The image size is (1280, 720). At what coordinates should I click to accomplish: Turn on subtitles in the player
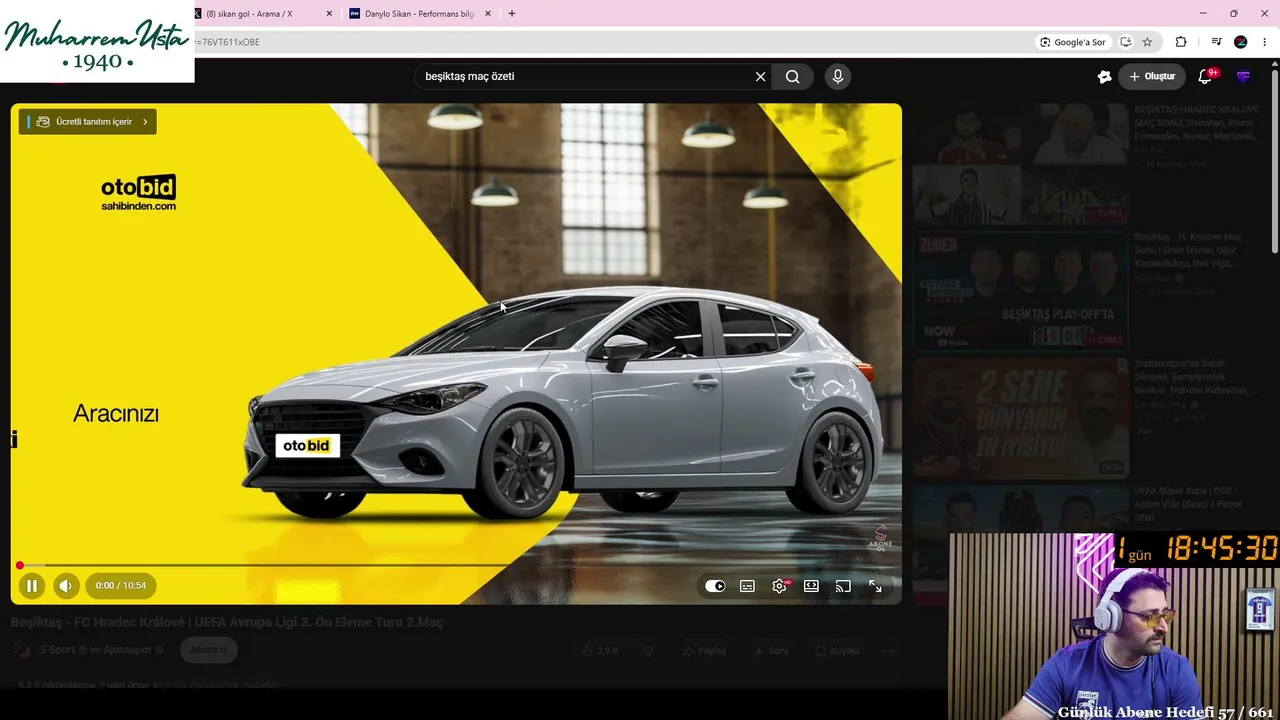[x=747, y=586]
